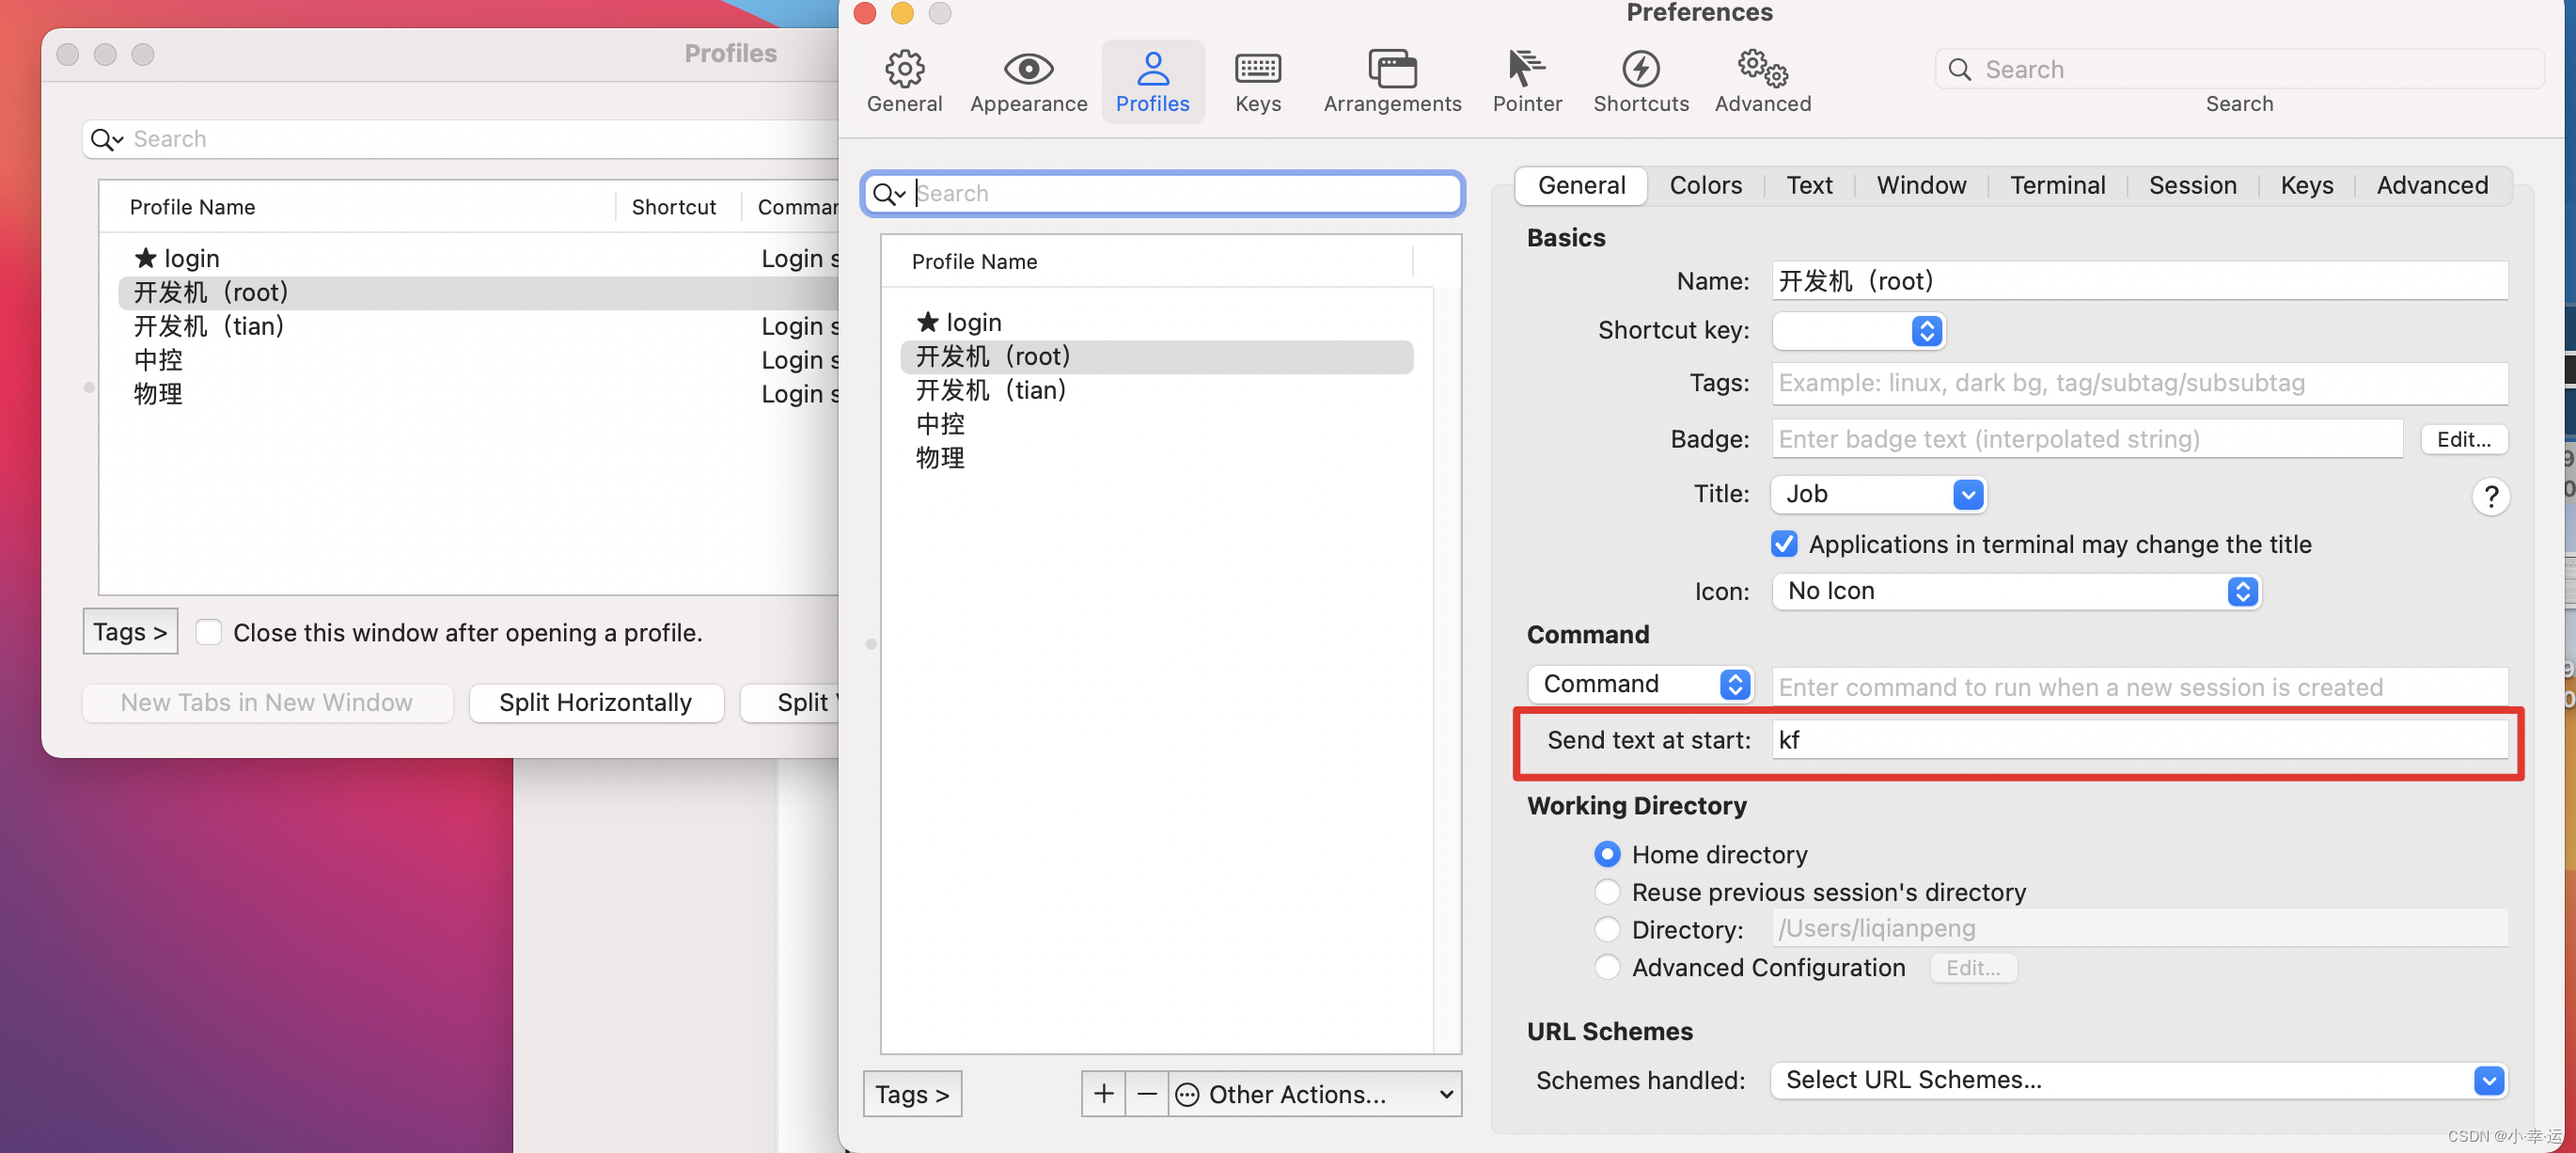Open Command type dropdown
The height and width of the screenshot is (1153, 2576).
[1640, 684]
